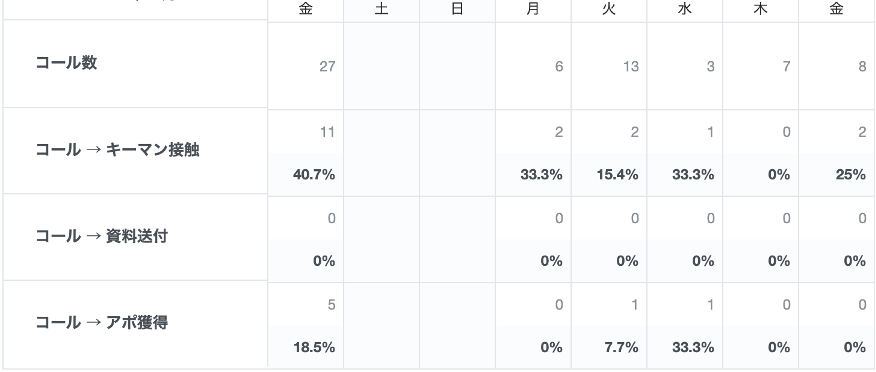The height and width of the screenshot is (372, 876).
Task: Select the コール → キーマン接触 row label
Action: 117,150
